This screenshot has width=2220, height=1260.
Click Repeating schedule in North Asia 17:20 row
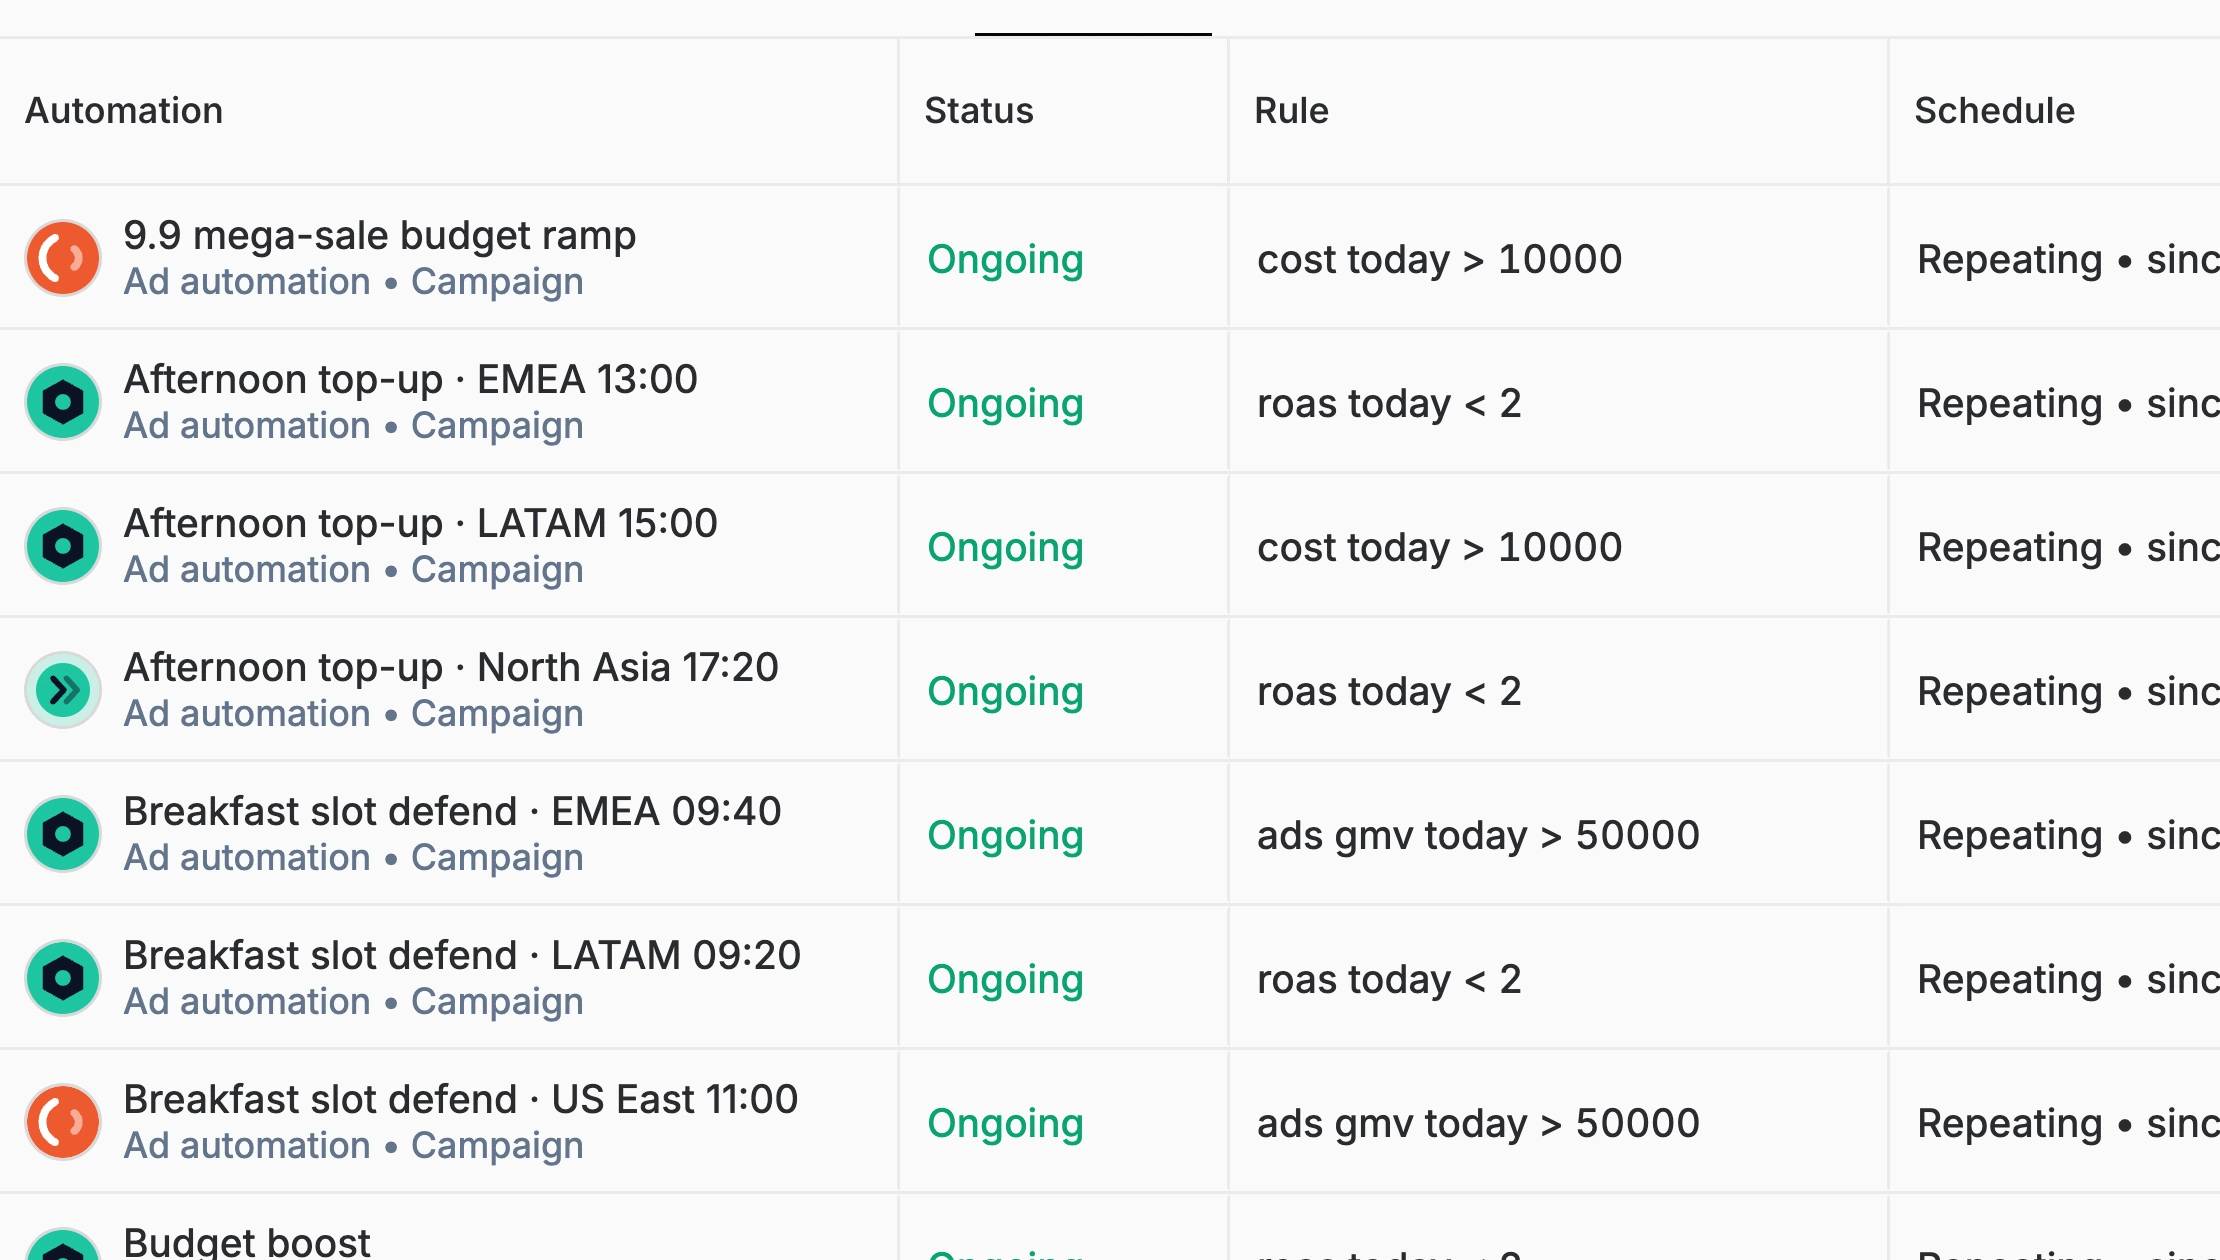(2069, 692)
